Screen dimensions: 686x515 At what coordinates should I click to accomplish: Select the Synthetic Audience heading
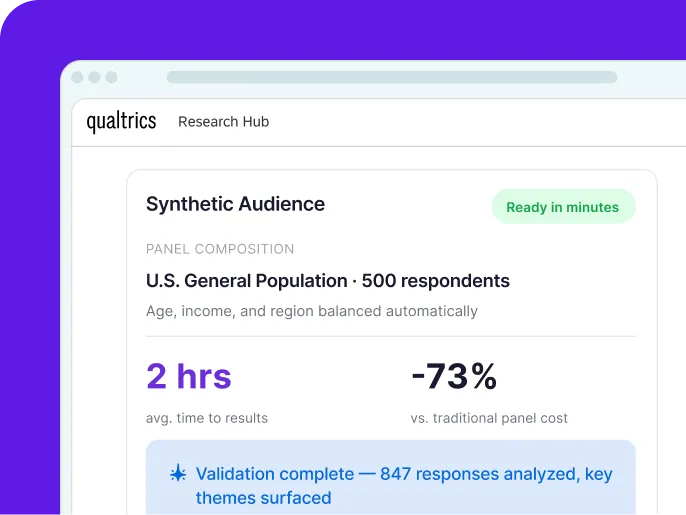click(x=235, y=204)
